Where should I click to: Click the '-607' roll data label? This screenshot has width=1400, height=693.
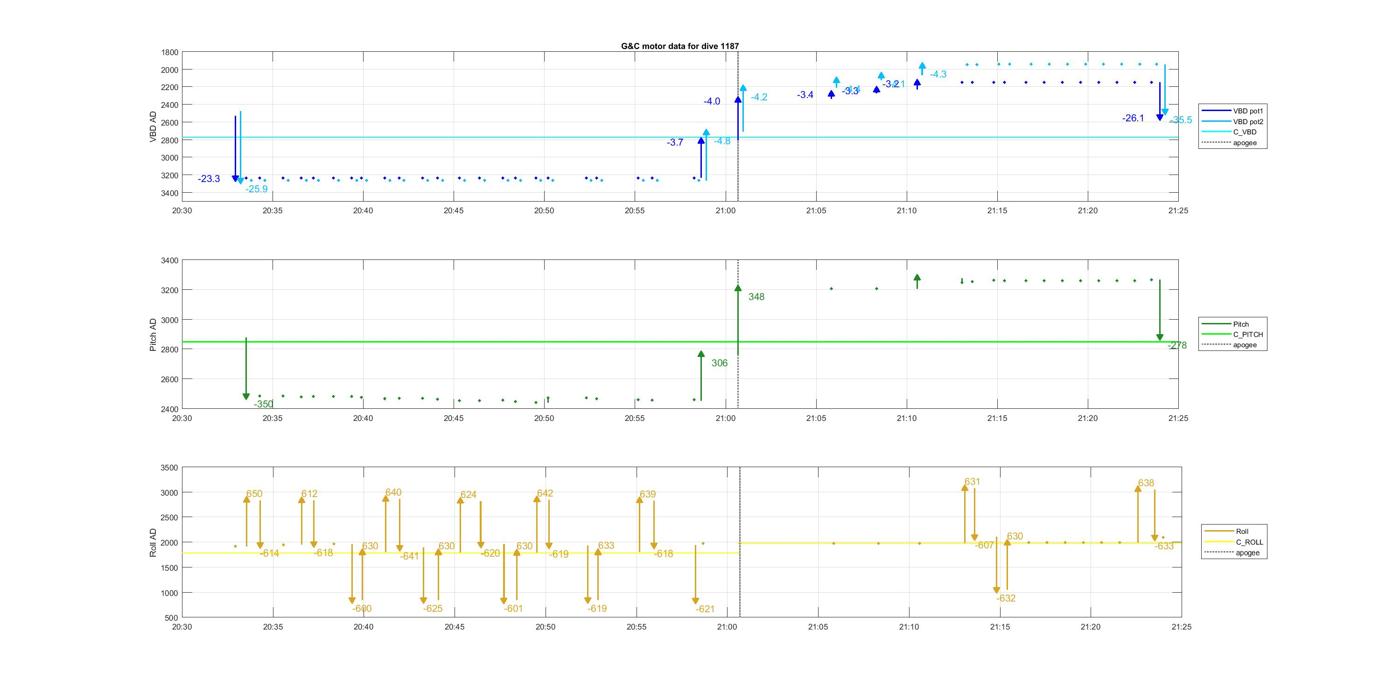tap(985, 546)
